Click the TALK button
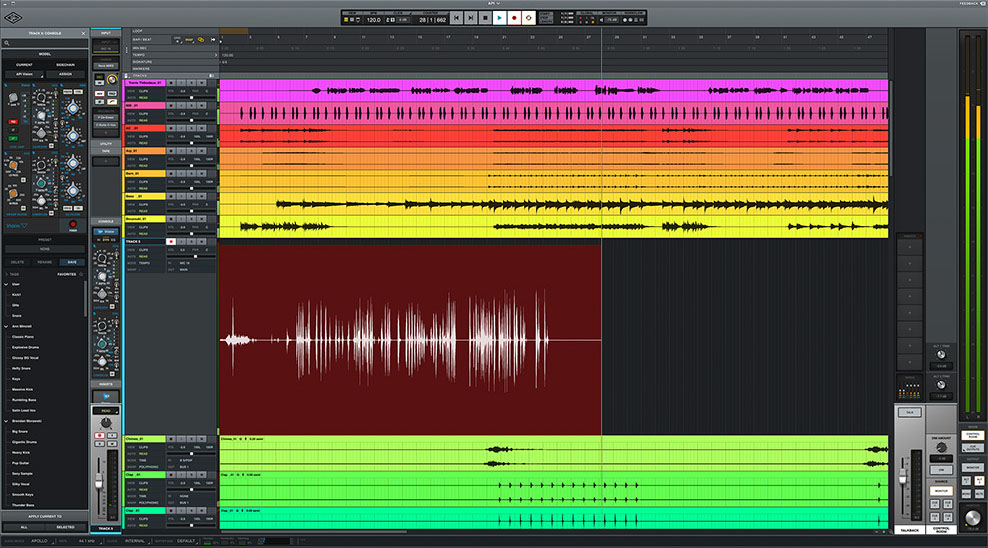This screenshot has width=988, height=548. coord(909,412)
